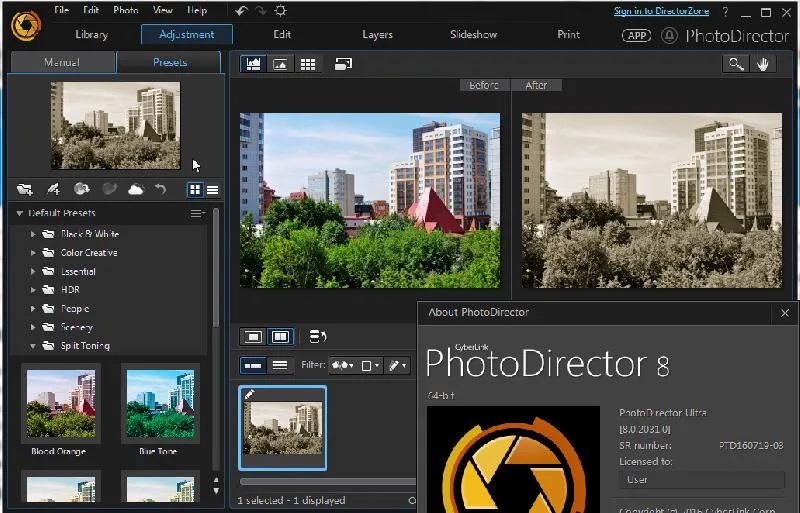Switch presets to list view

212,190
